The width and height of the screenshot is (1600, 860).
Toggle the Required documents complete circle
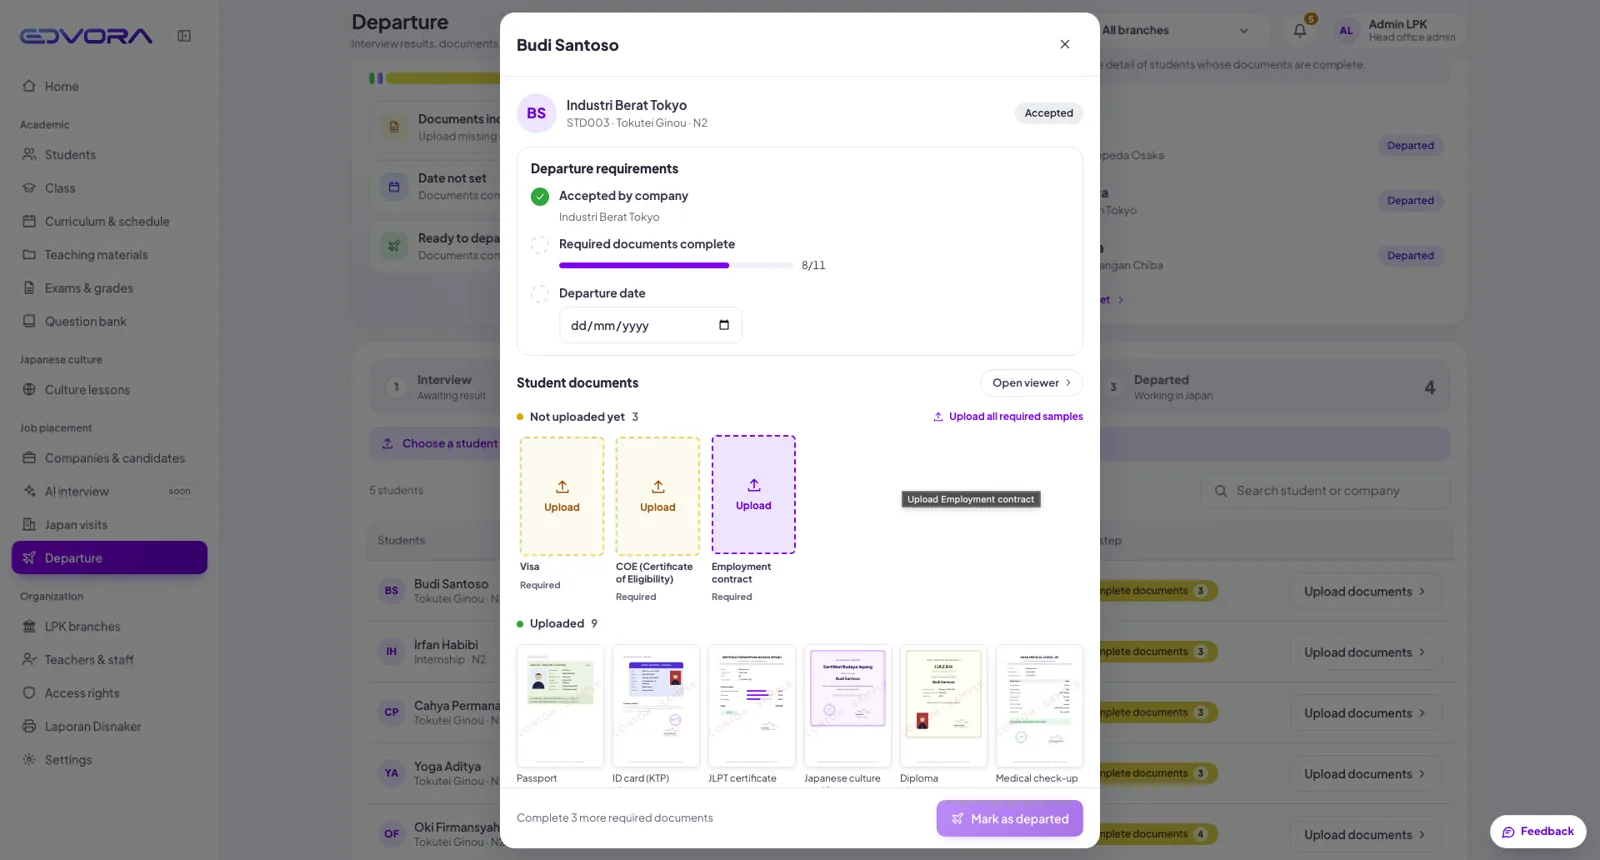540,245
